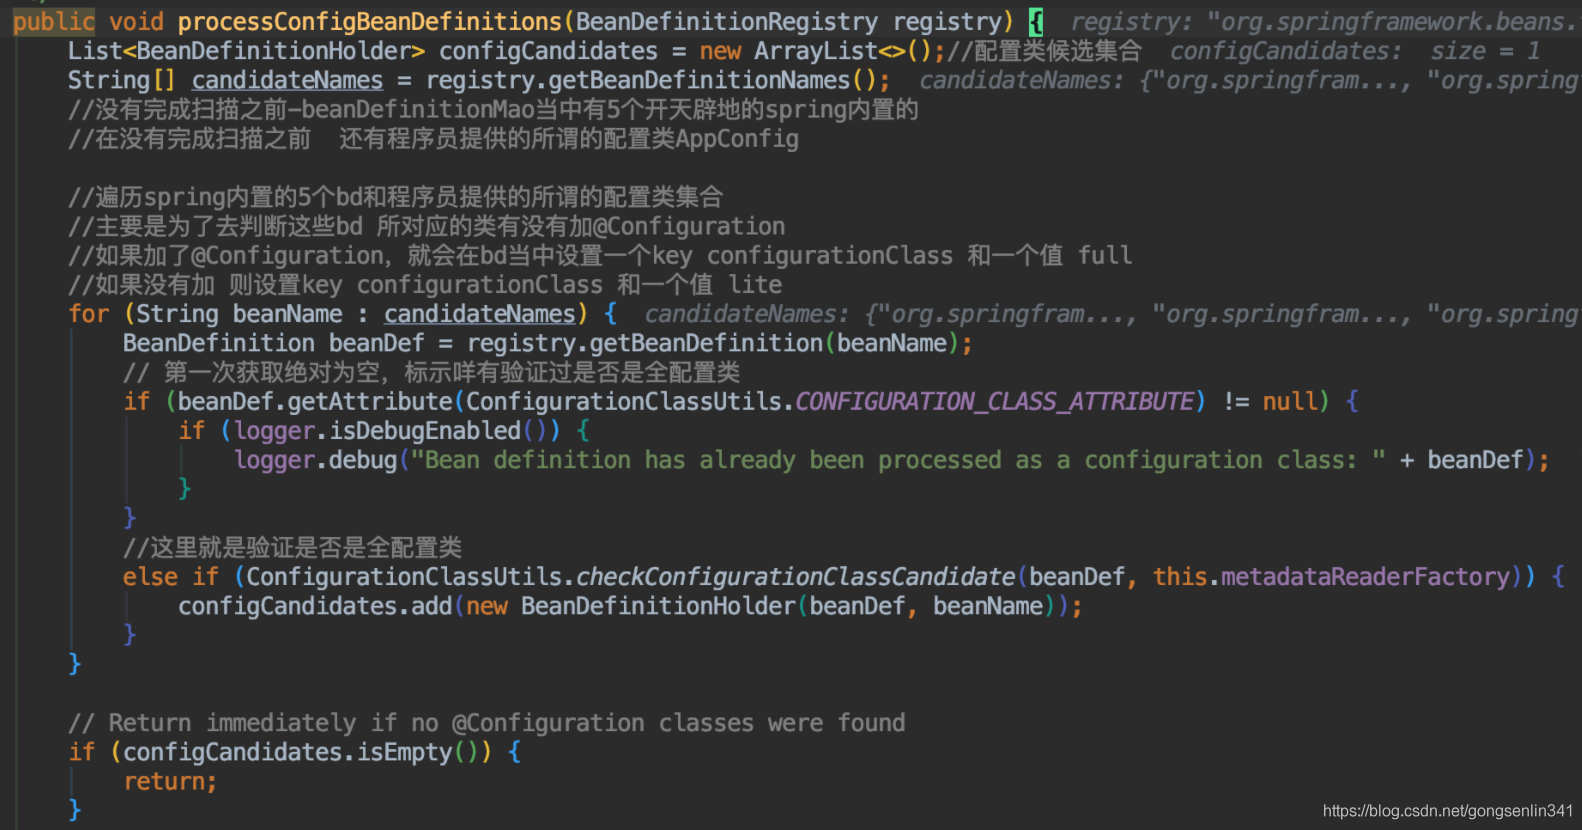Click List<BeanDefinitionHolder> in the configCandidates declaration
Image resolution: width=1582 pixels, height=830 pixels.
[x=246, y=51]
